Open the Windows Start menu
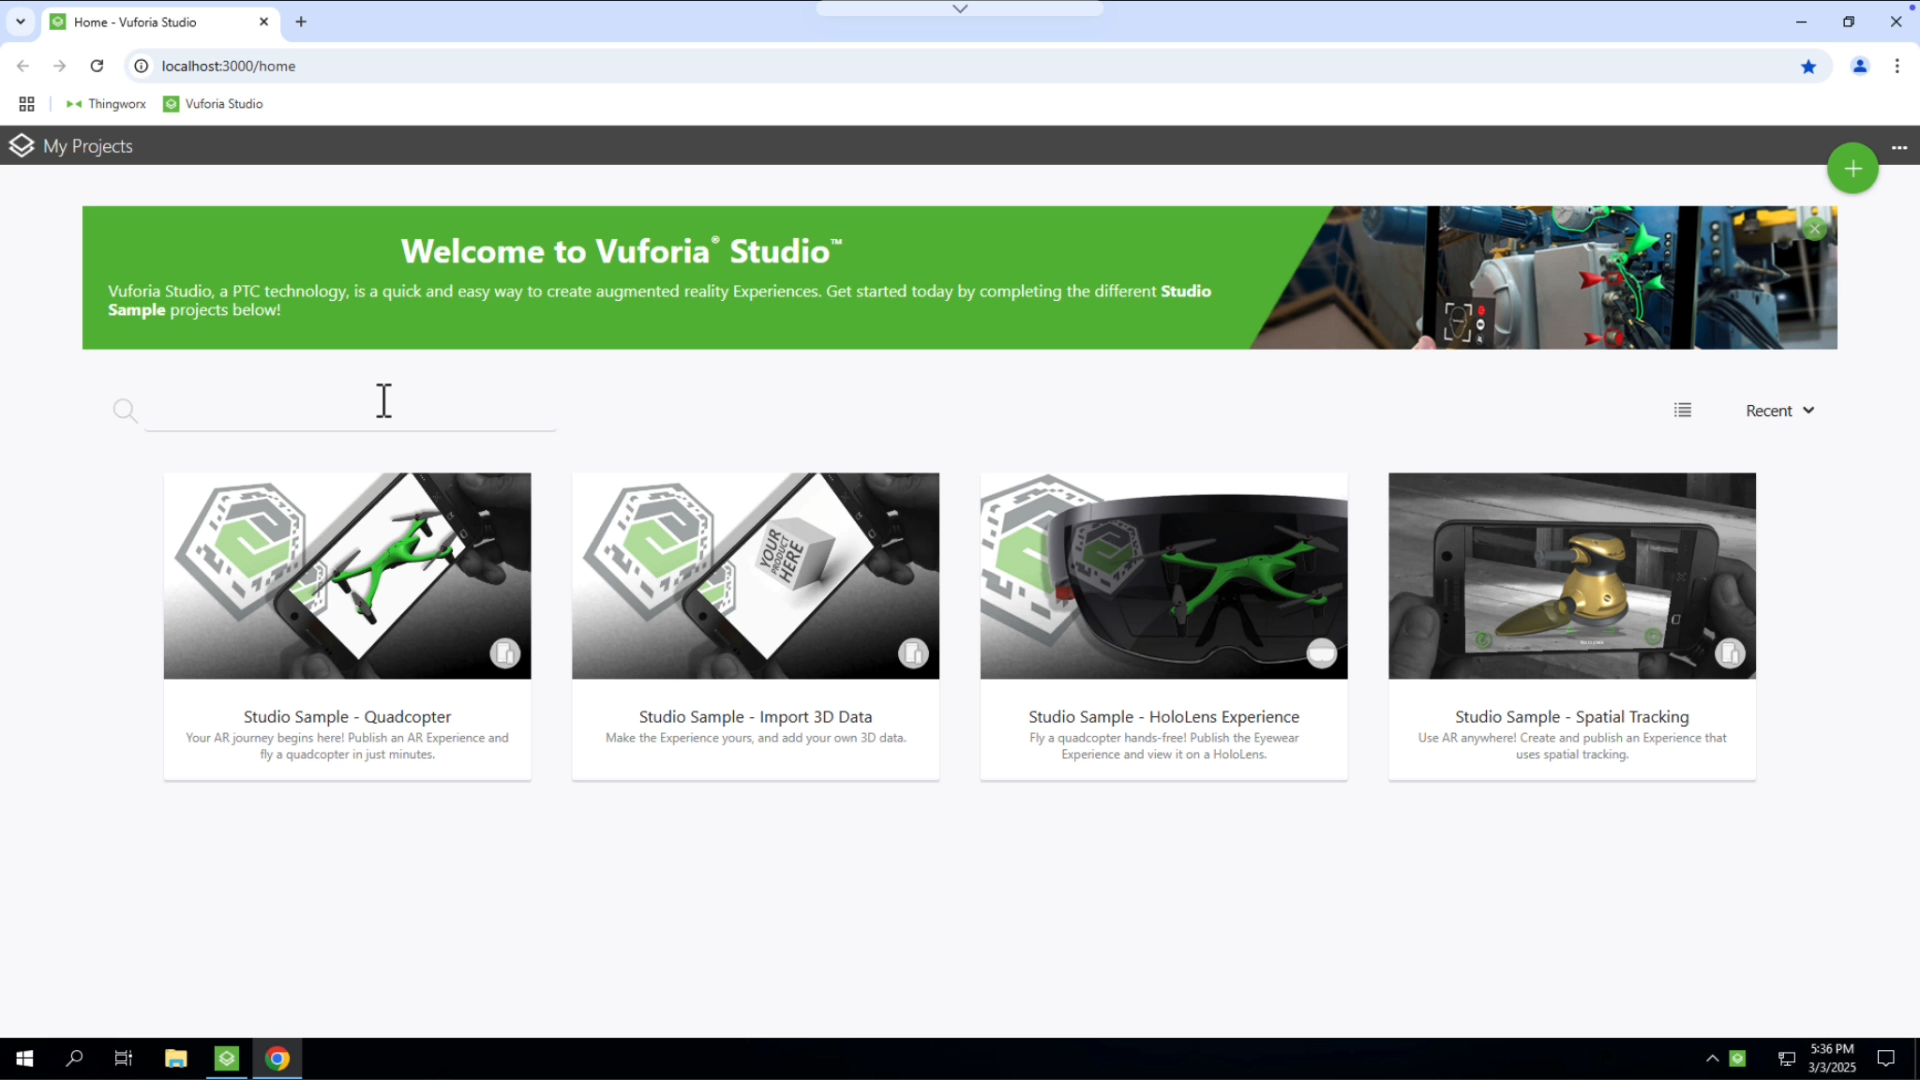This screenshot has width=1920, height=1080. pos(25,1058)
